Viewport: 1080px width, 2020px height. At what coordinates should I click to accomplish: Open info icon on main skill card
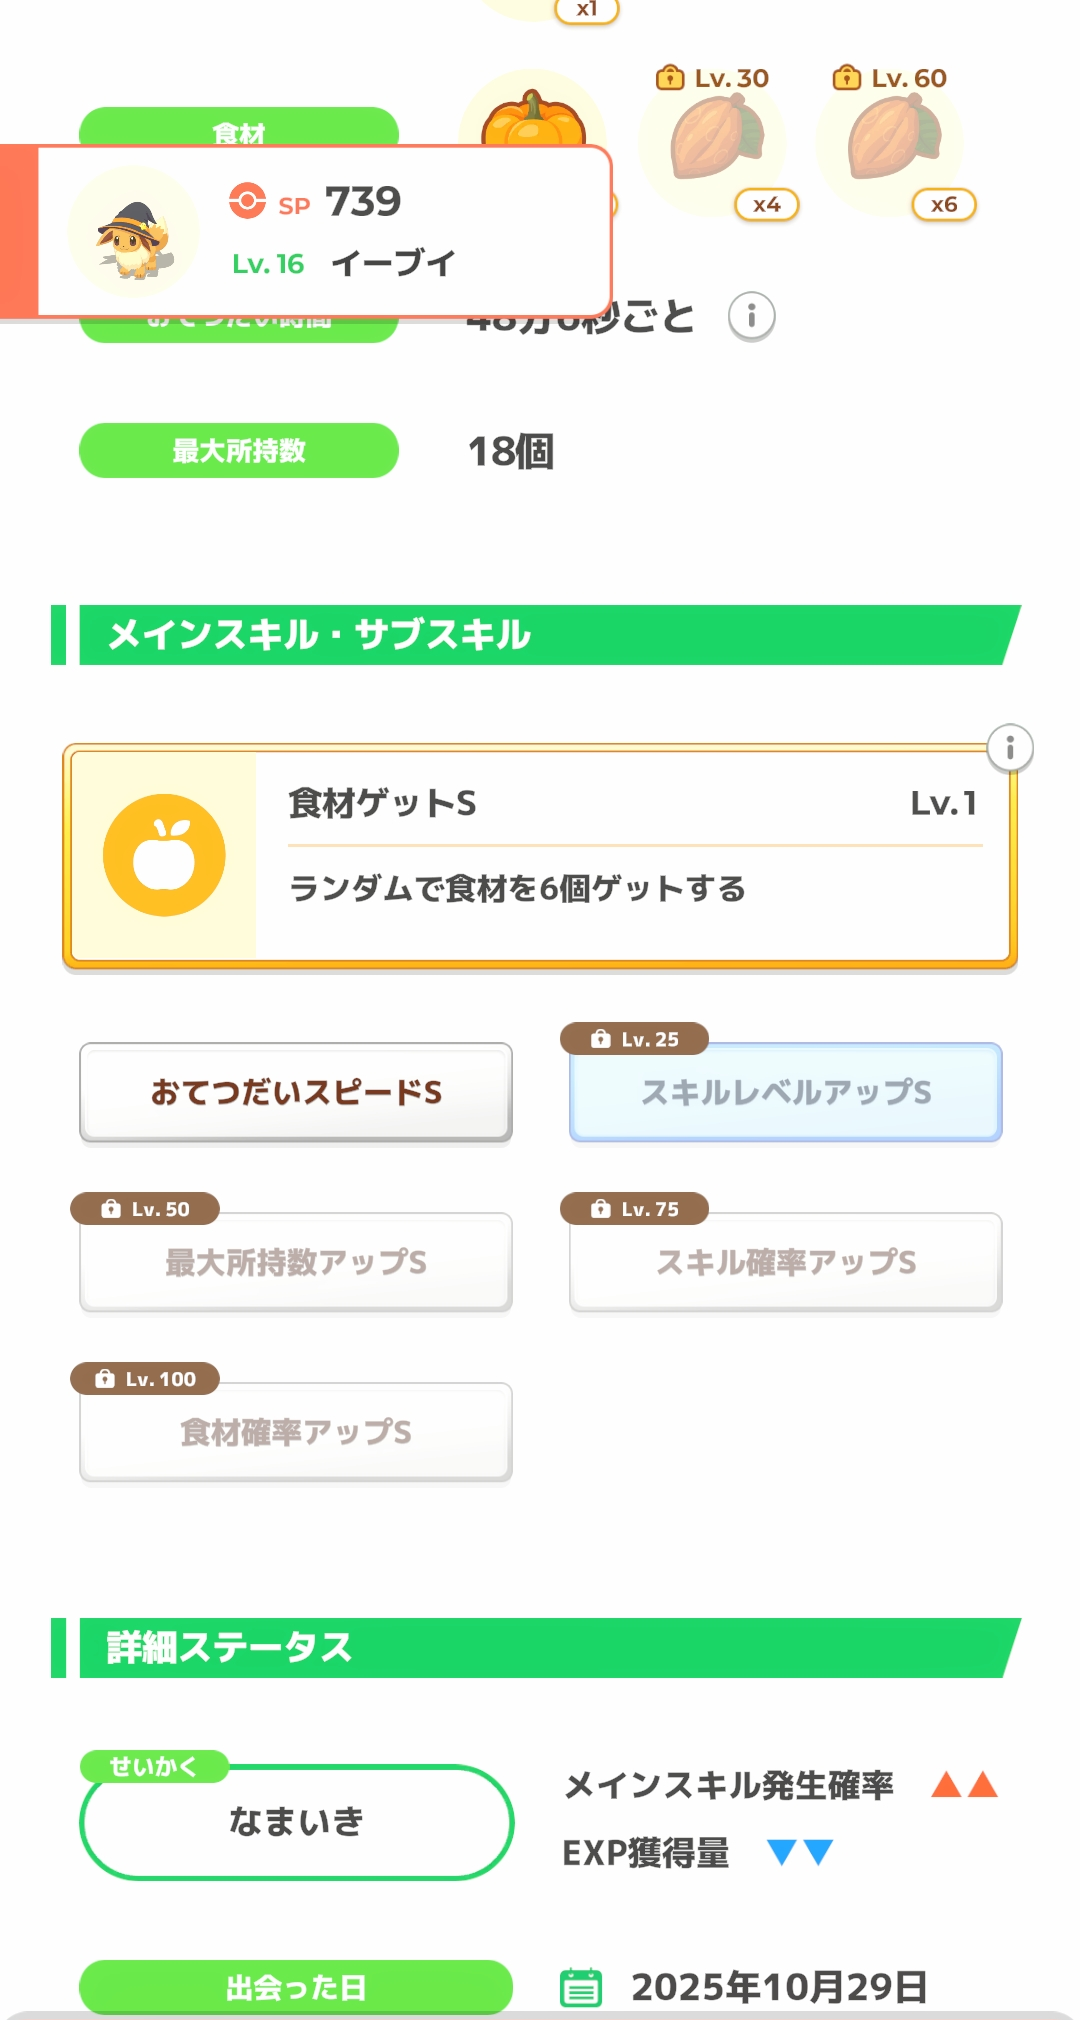click(1010, 748)
